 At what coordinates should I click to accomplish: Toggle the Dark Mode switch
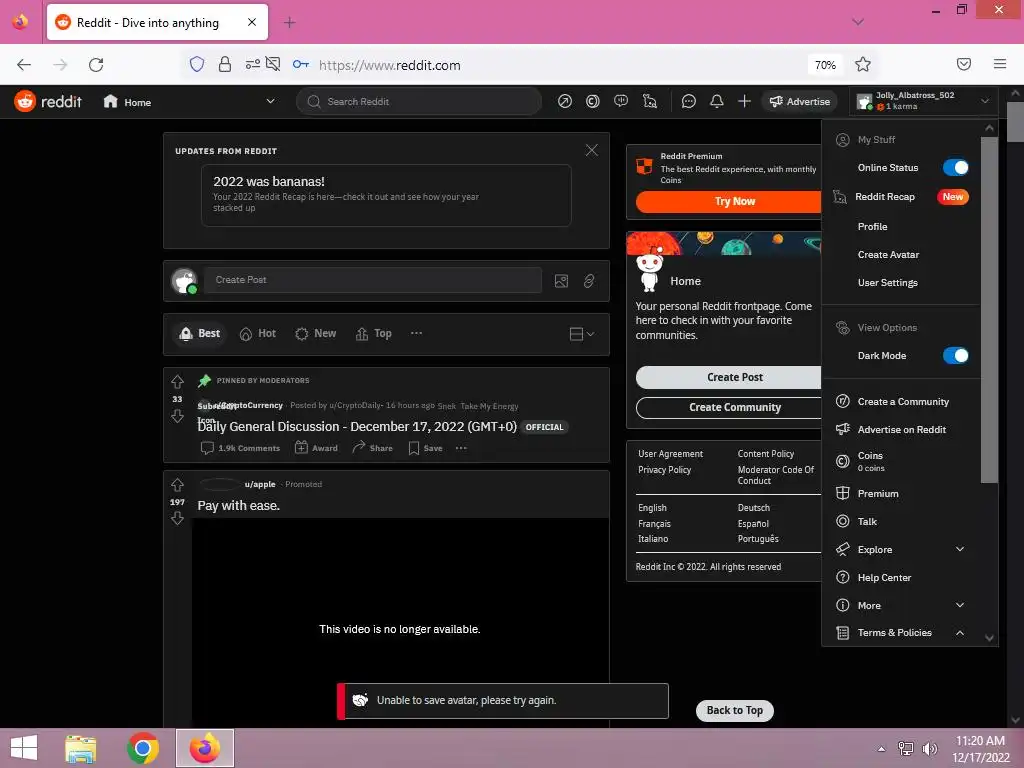[x=955, y=356]
